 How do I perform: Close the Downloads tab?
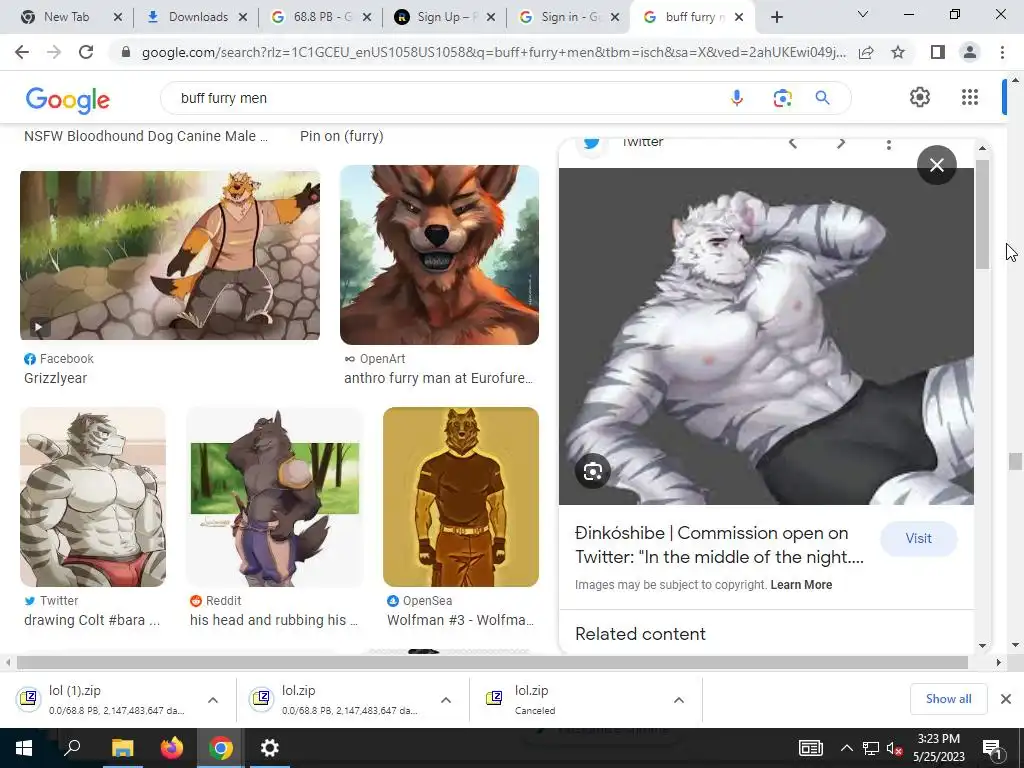pyautogui.click(x=243, y=18)
